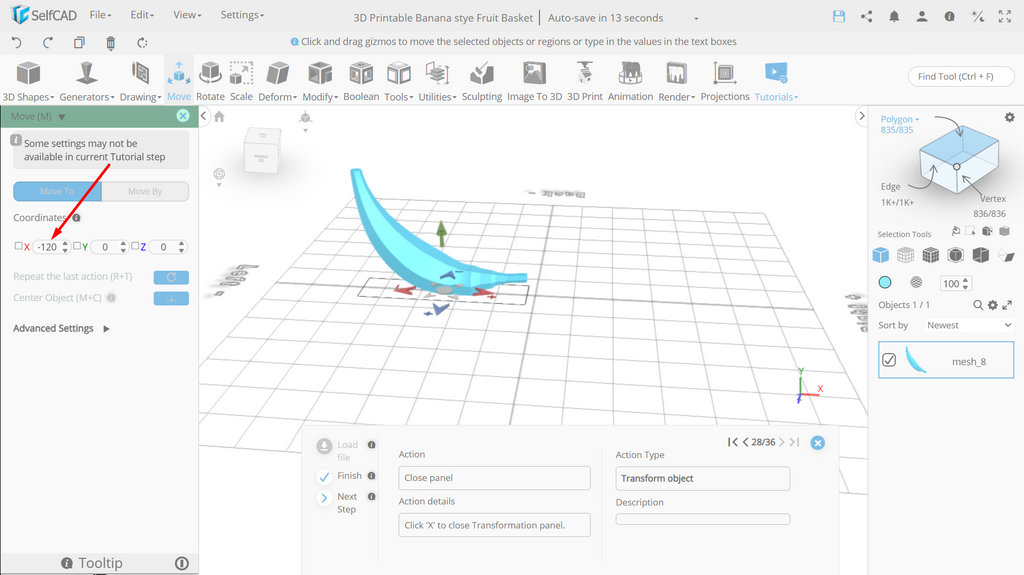Toggle the X coordinate checkbox
The width and height of the screenshot is (1024, 575).
point(18,246)
